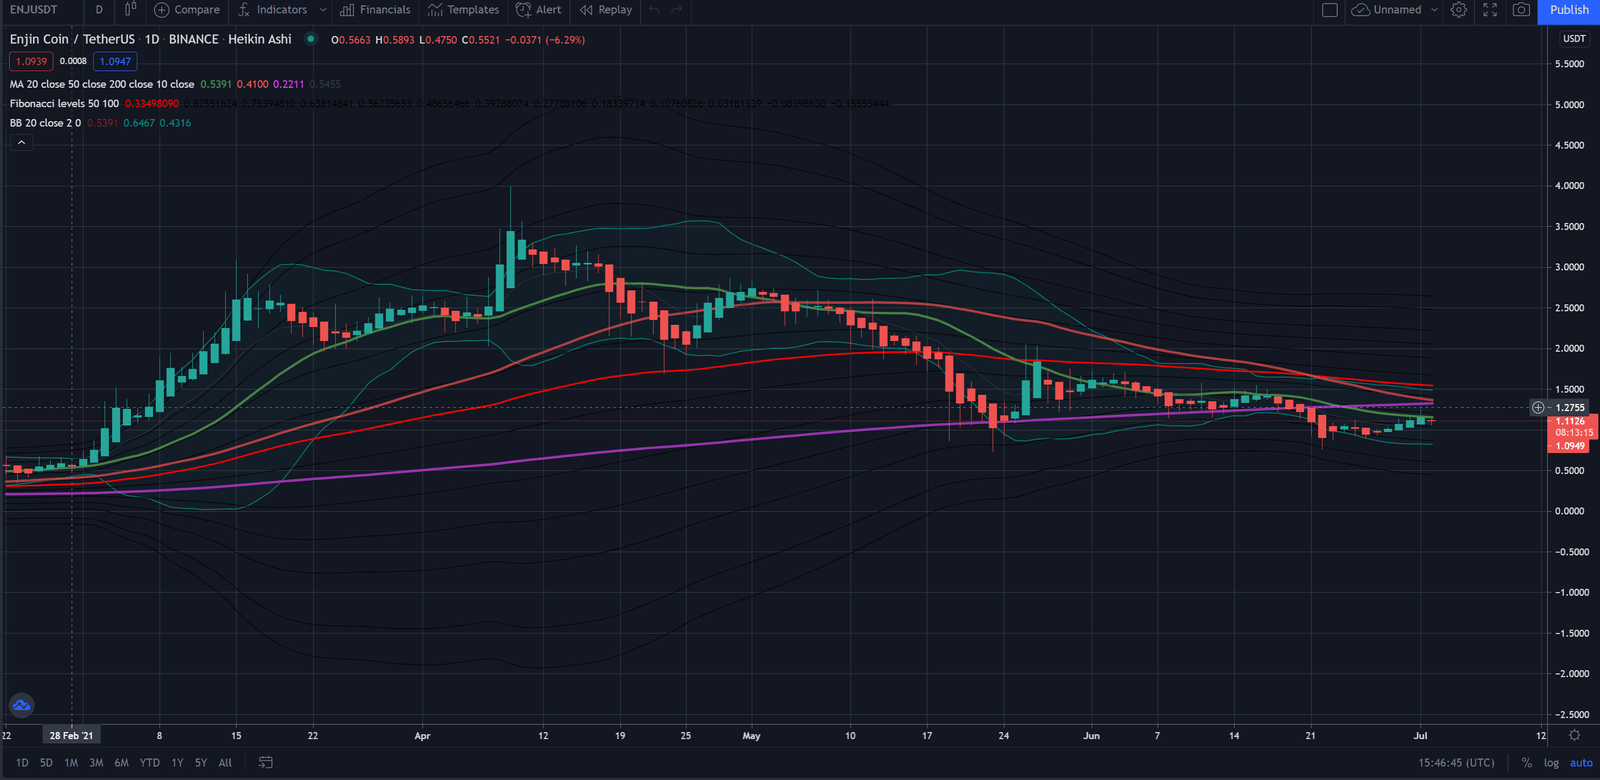Open the Financials menu

click(x=375, y=10)
